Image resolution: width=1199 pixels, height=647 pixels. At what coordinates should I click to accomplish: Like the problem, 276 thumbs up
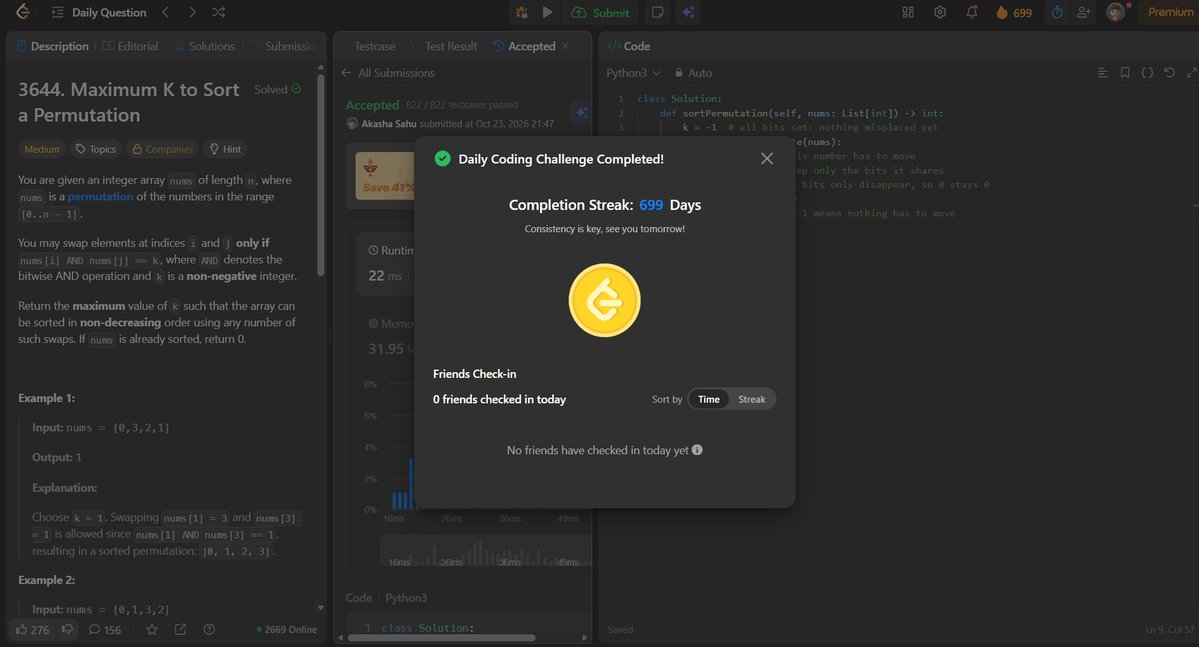point(32,629)
